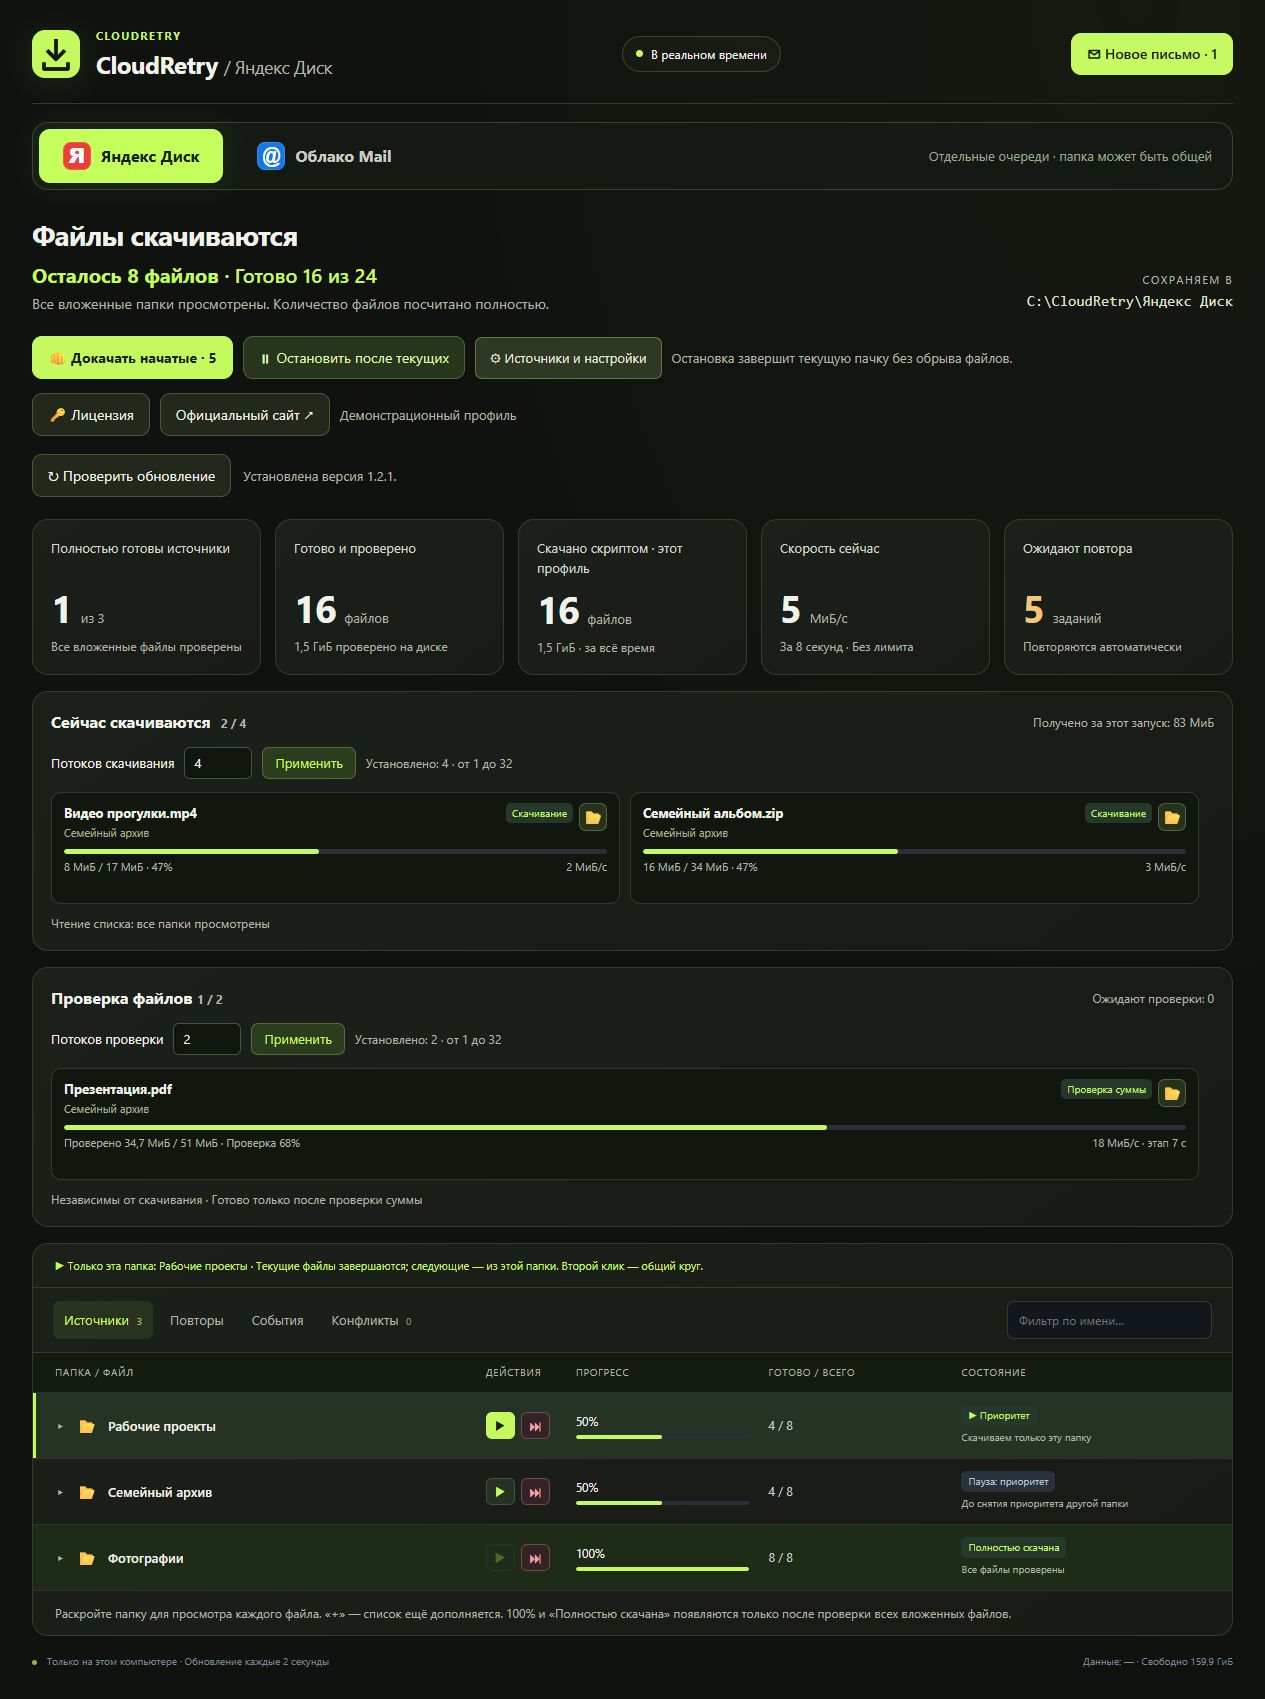
Task: Click skip icon for Фотографии row
Action: 535,1558
